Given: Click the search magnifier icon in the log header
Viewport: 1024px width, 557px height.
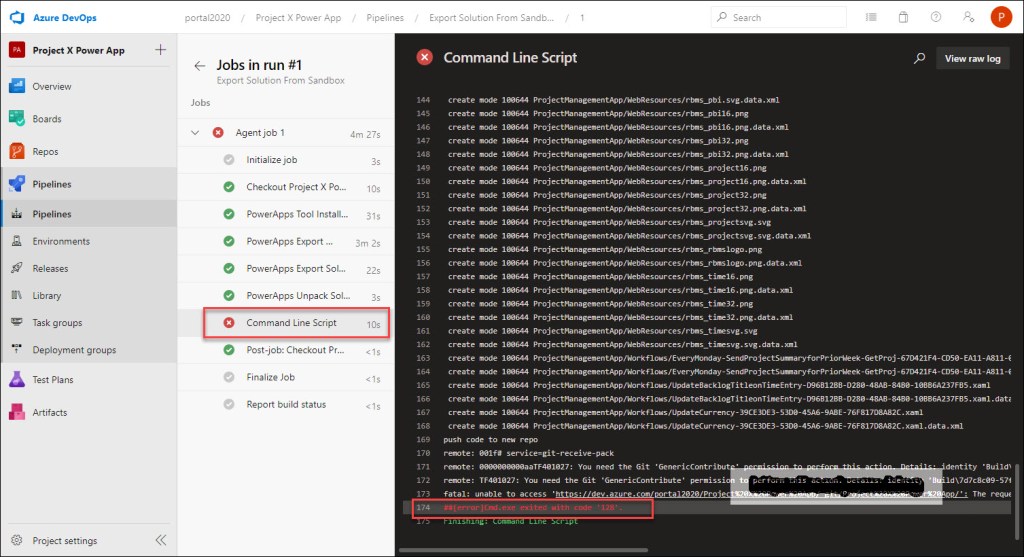Looking at the screenshot, I should (919, 59).
